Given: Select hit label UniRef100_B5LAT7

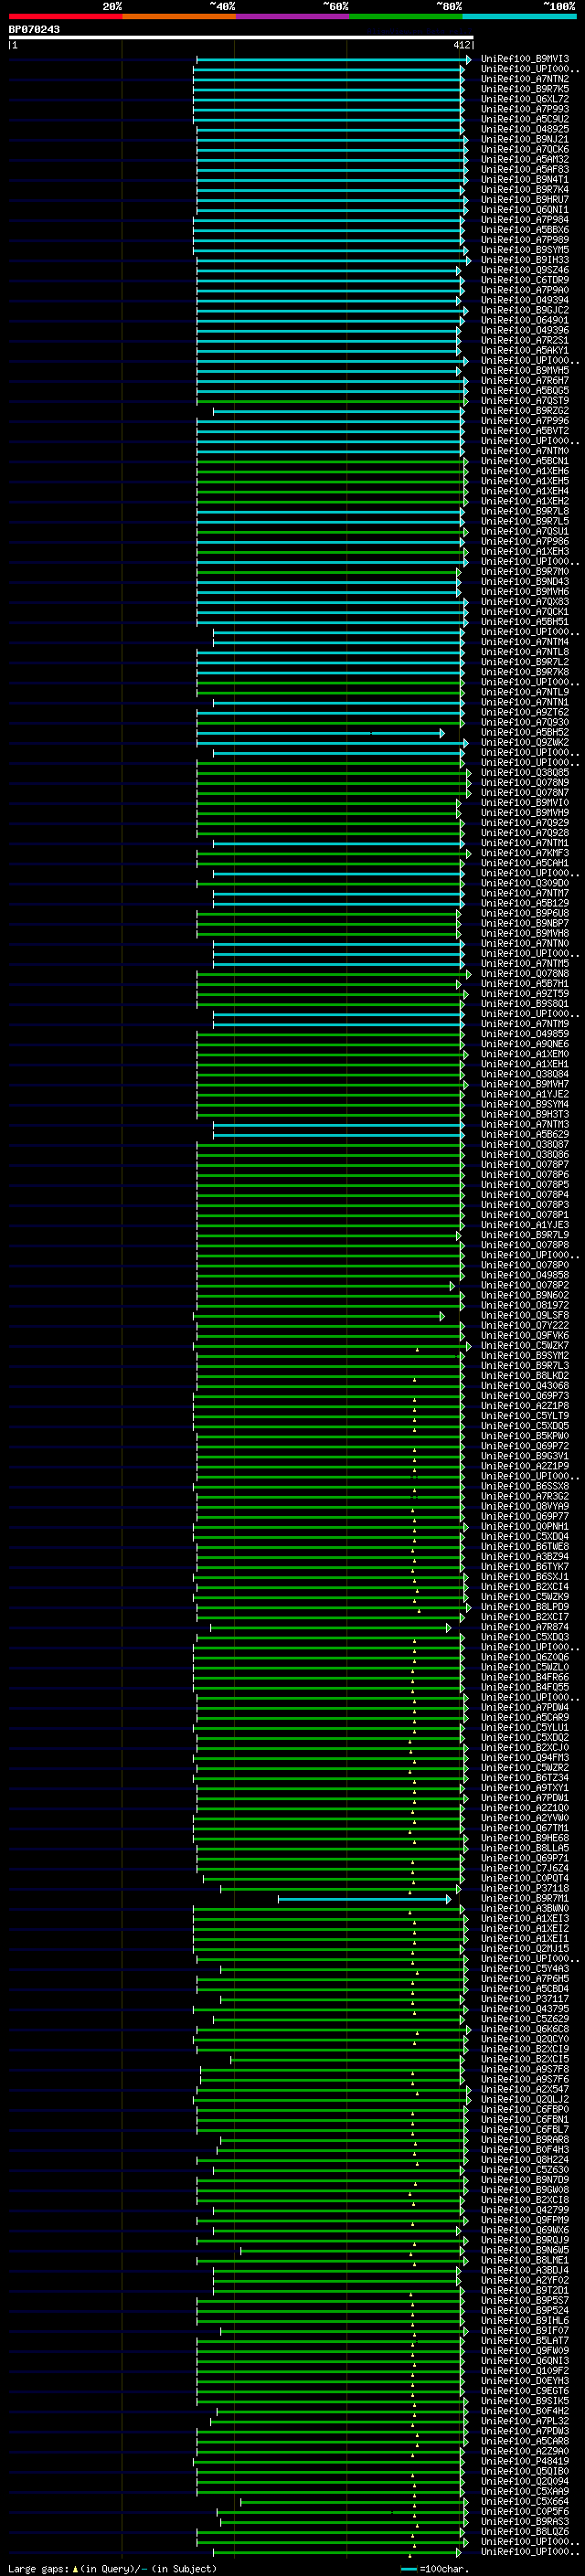Looking at the screenshot, I should coord(525,2341).
